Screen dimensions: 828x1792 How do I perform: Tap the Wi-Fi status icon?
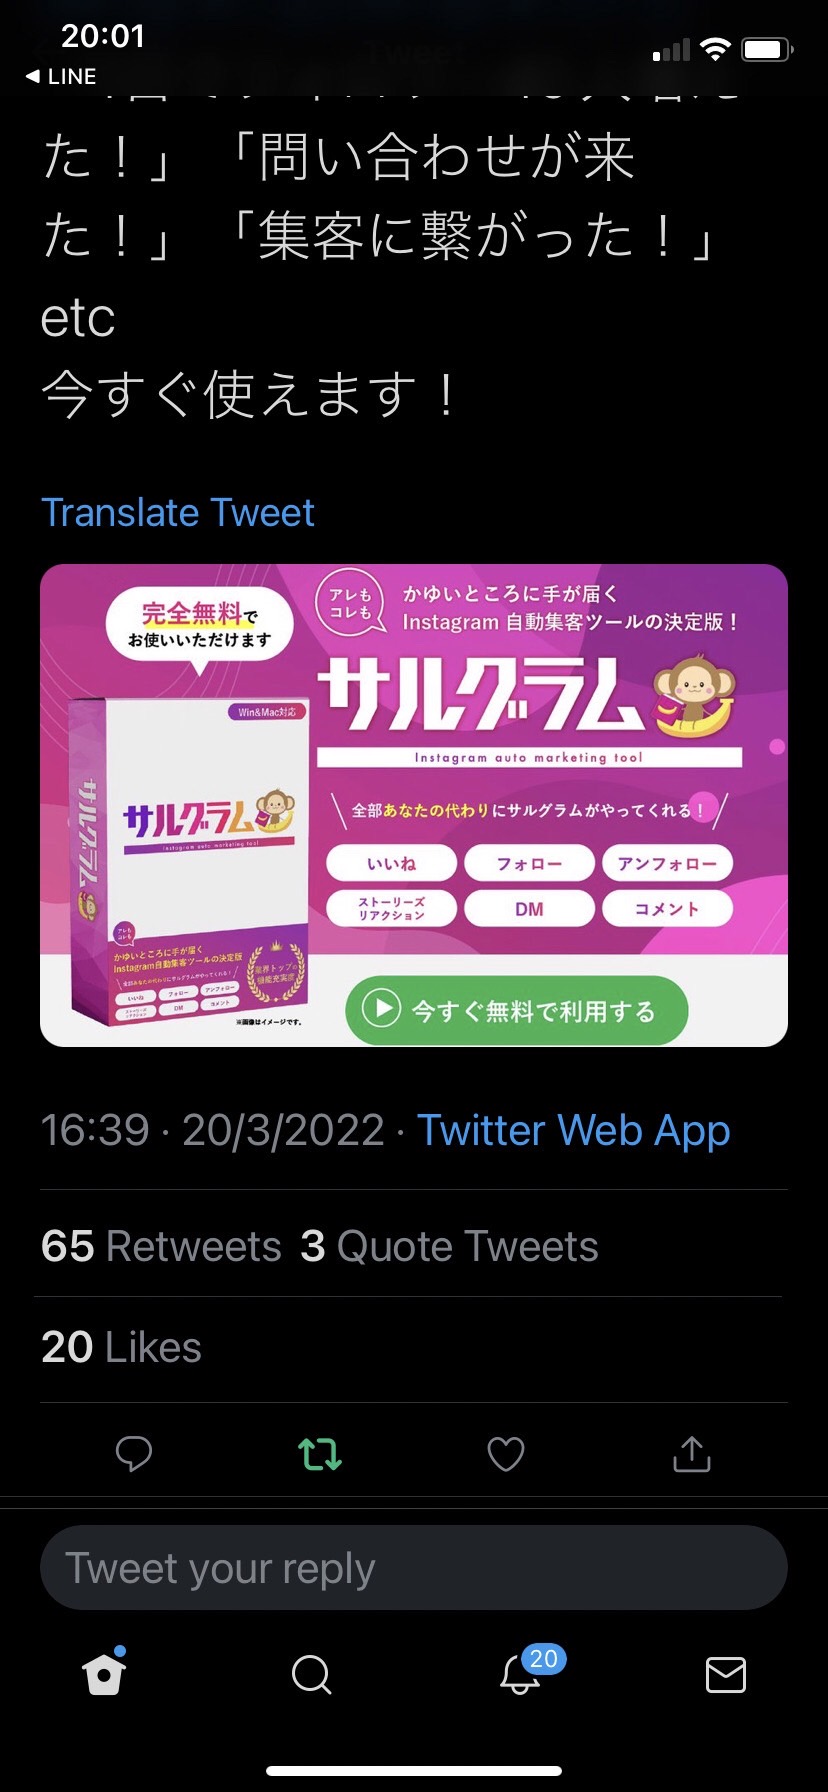(715, 49)
